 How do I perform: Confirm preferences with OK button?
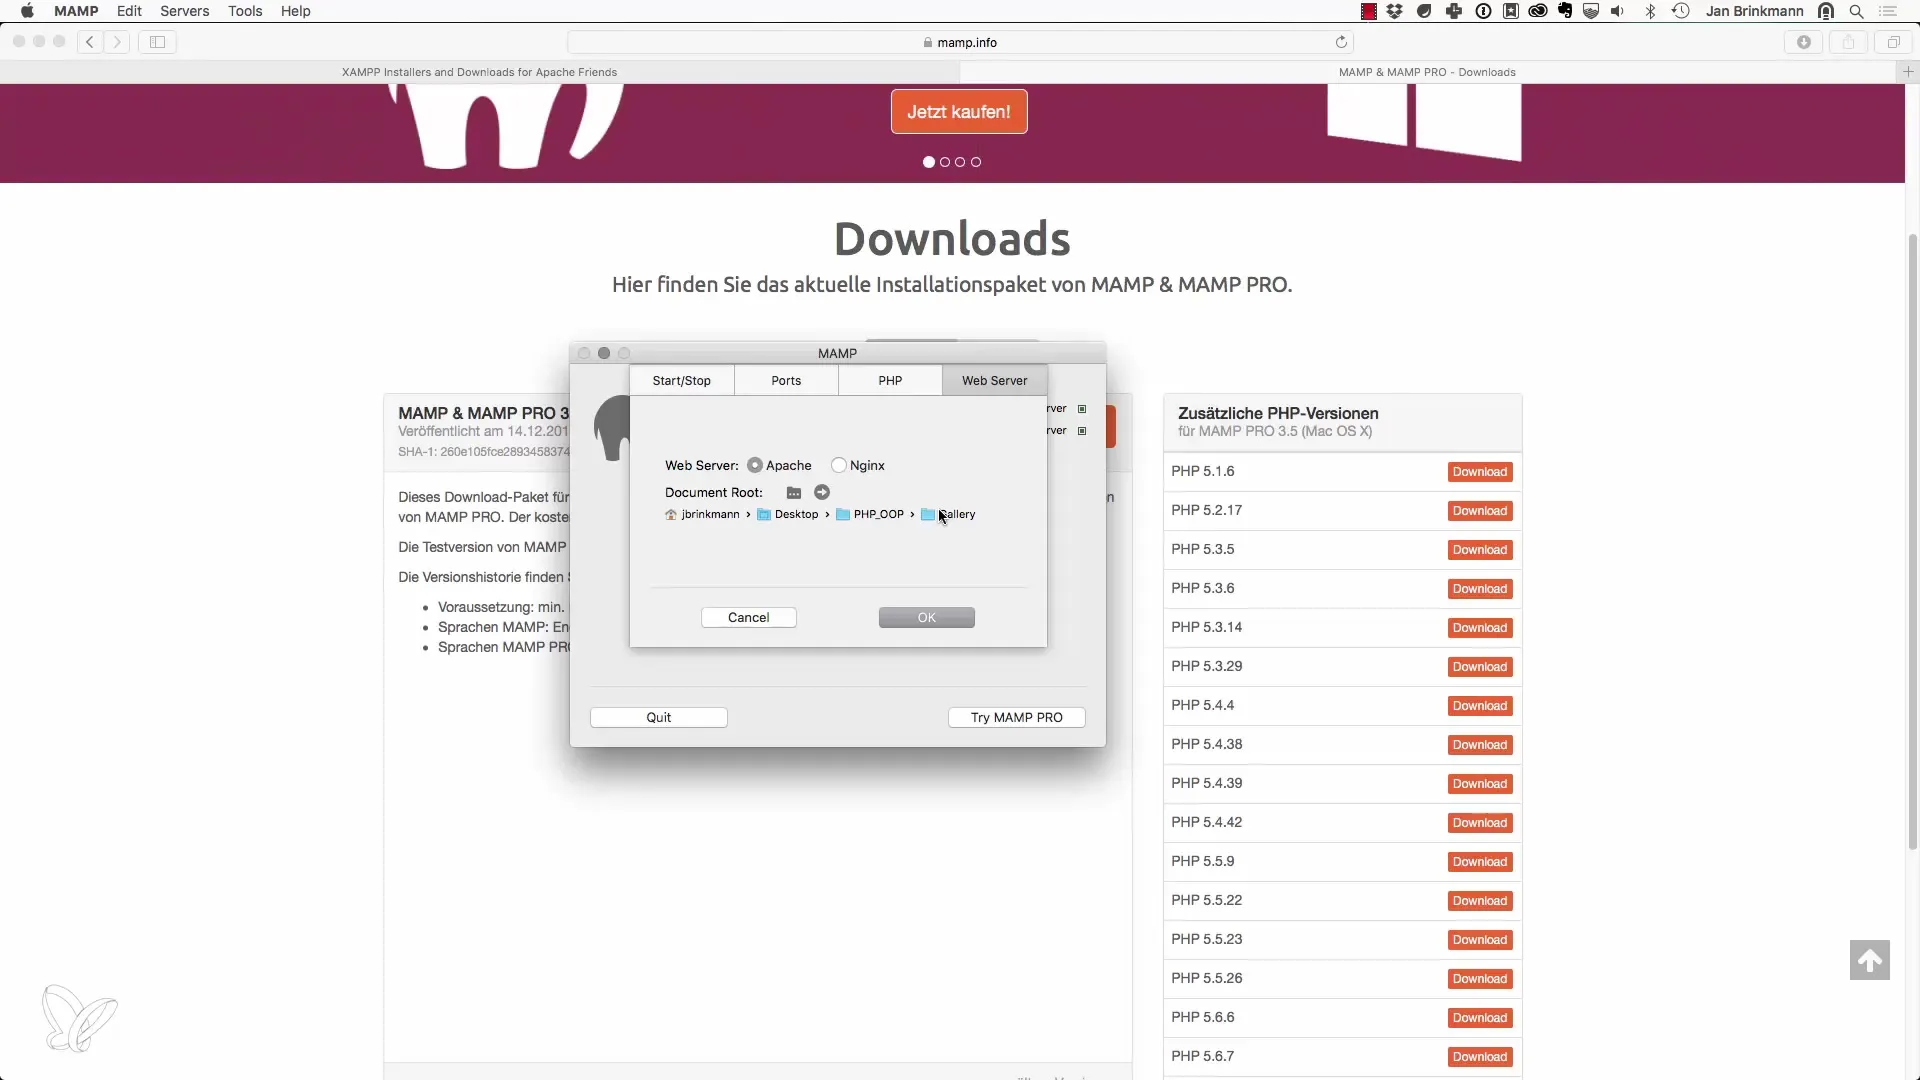pos(927,618)
